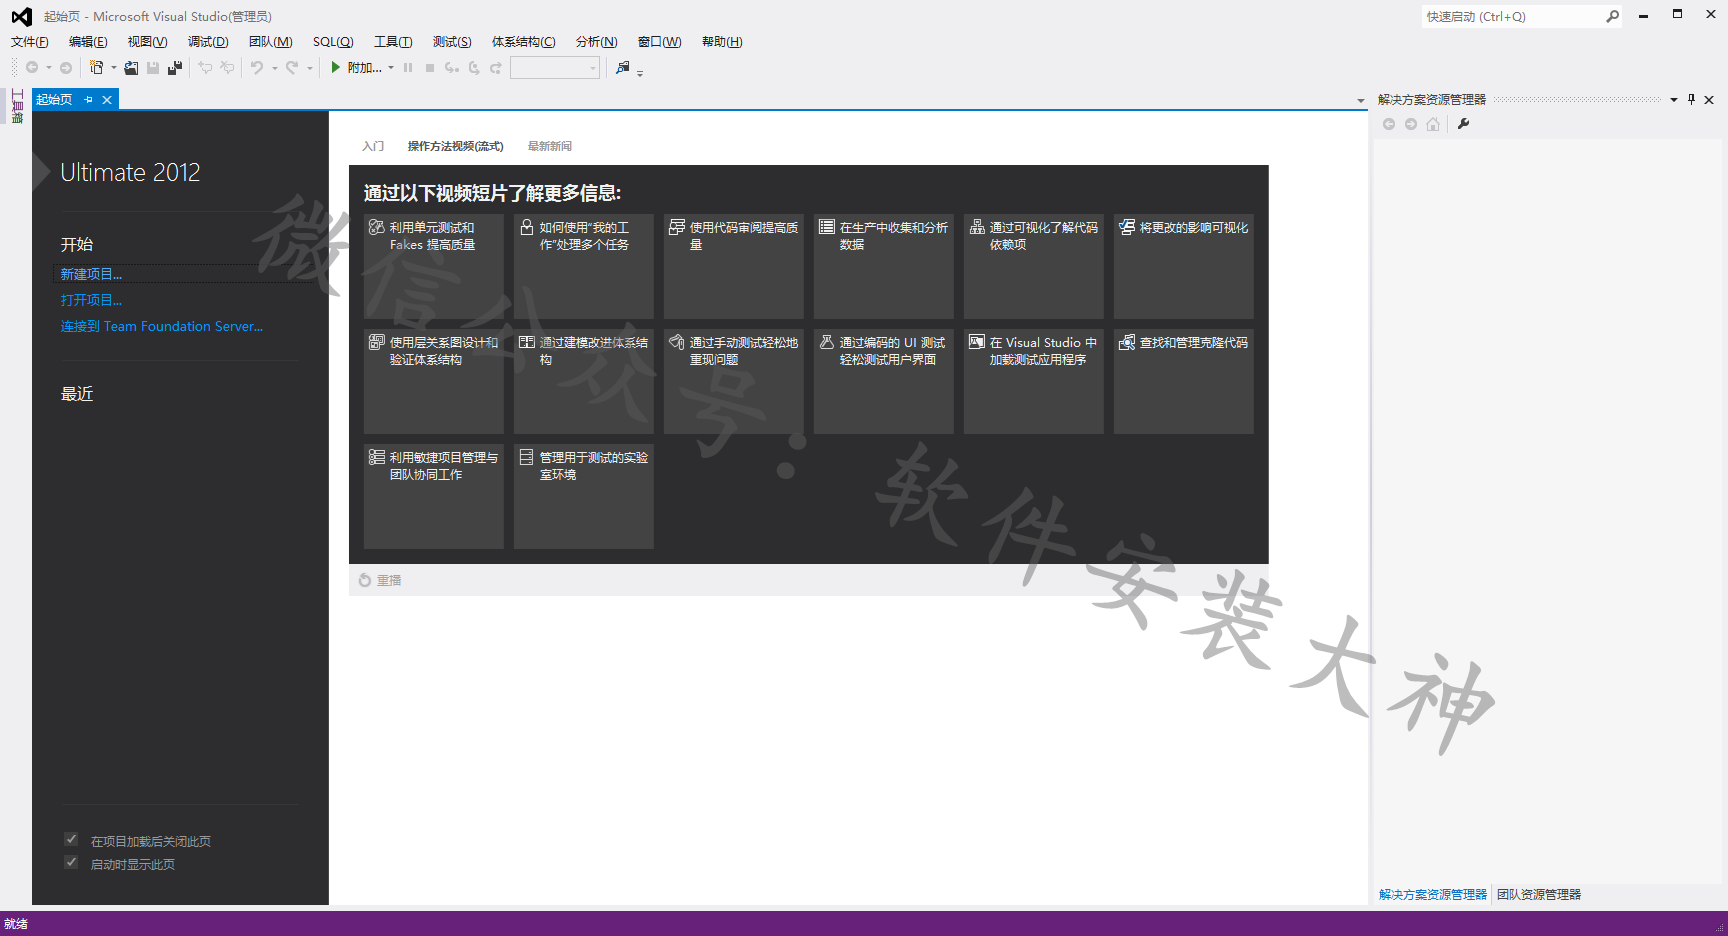The width and height of the screenshot is (1728, 936).
Task: Click the 重播 replay icon
Action: (365, 580)
